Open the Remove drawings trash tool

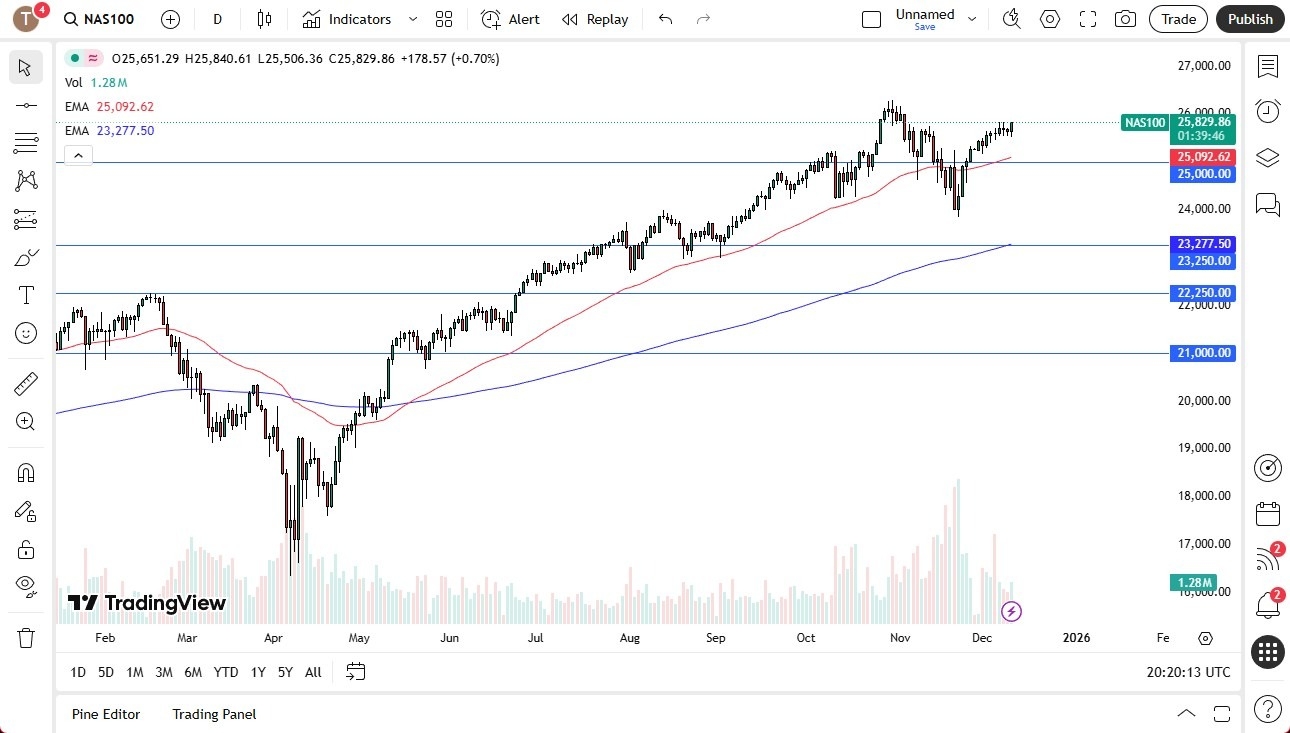26,637
